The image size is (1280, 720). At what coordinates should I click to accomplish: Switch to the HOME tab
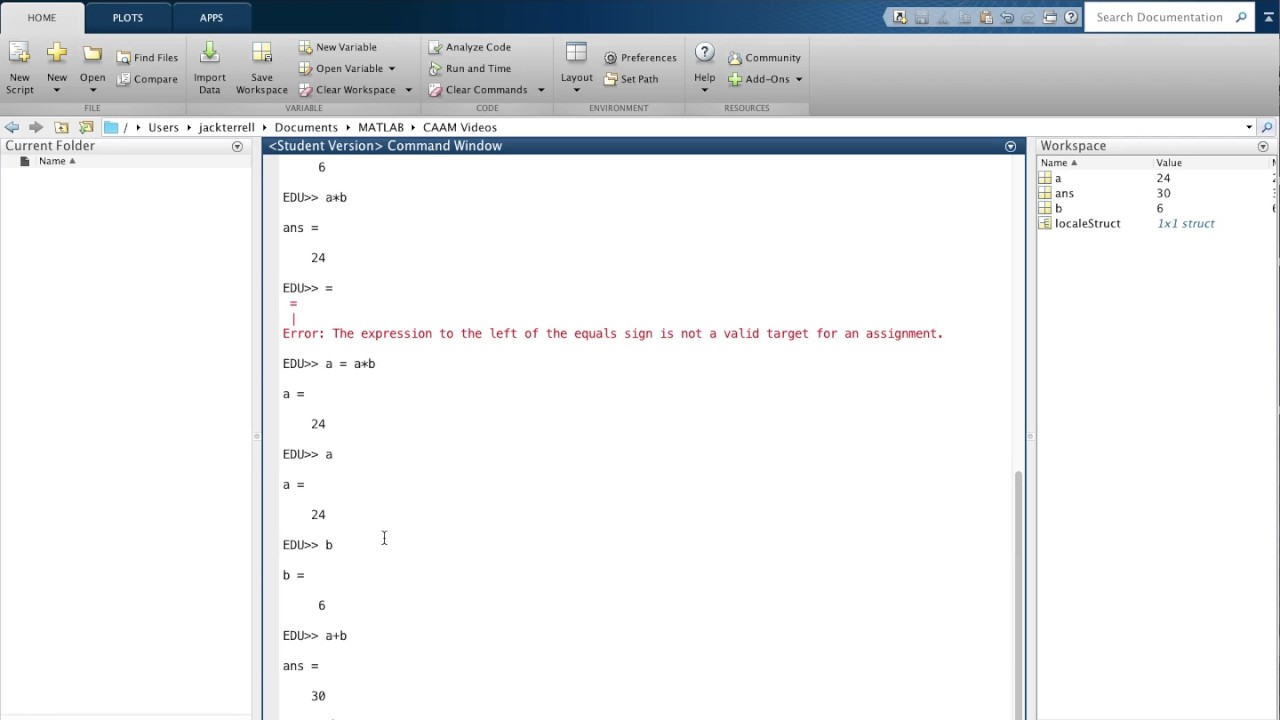click(x=42, y=18)
